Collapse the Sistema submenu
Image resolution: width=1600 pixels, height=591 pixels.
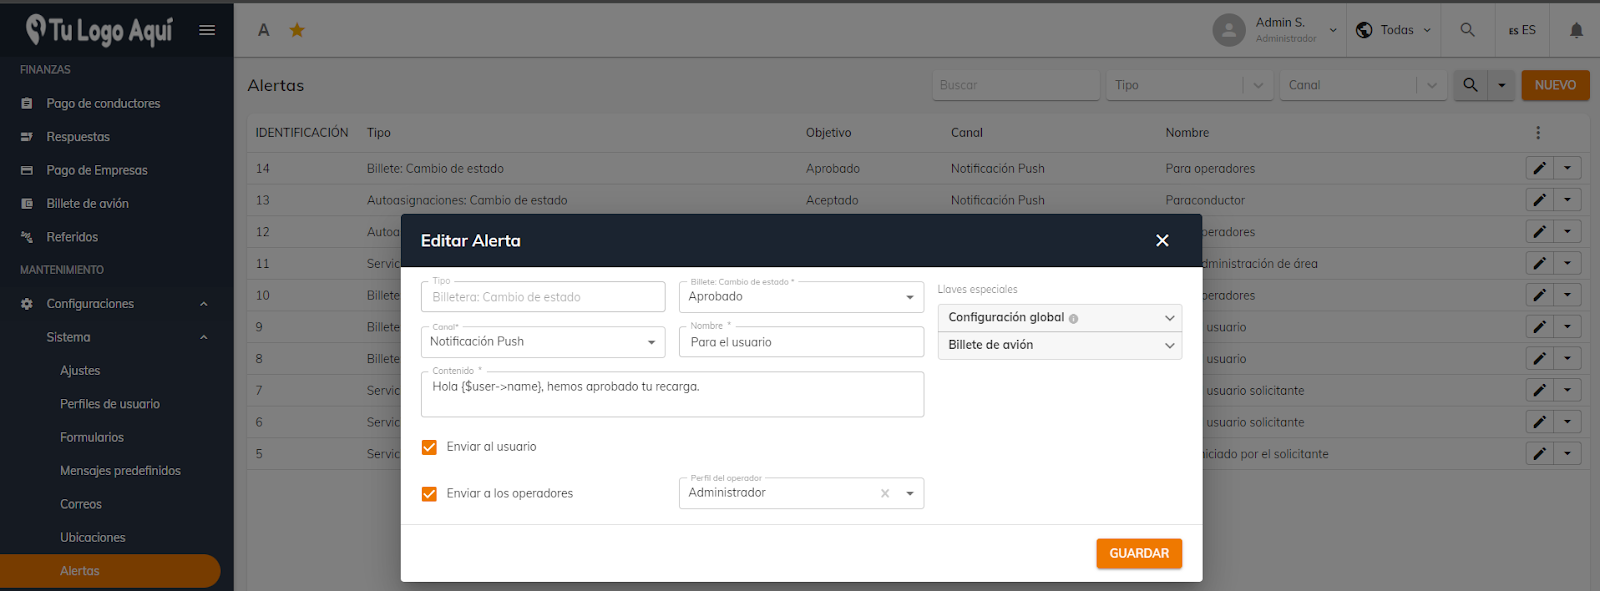point(204,338)
